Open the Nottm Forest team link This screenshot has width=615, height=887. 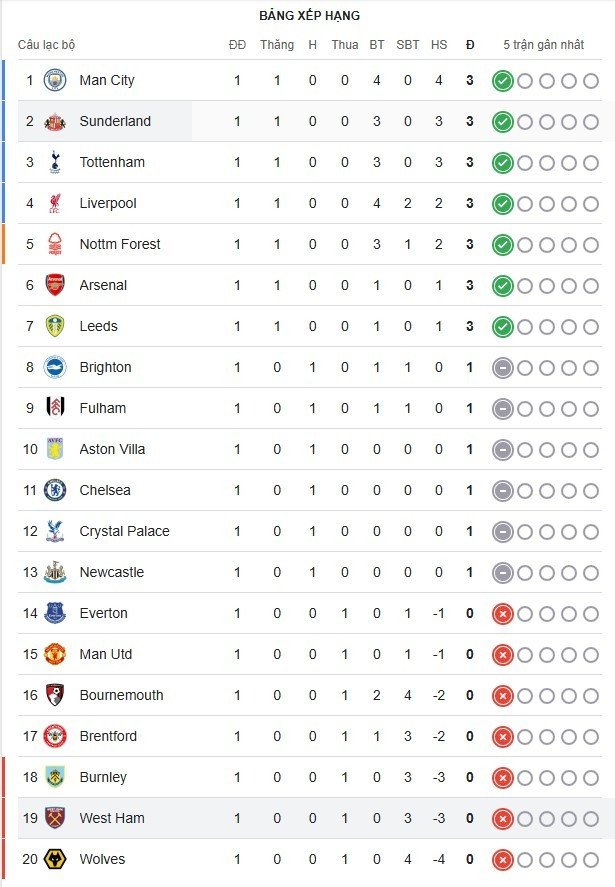pos(120,244)
